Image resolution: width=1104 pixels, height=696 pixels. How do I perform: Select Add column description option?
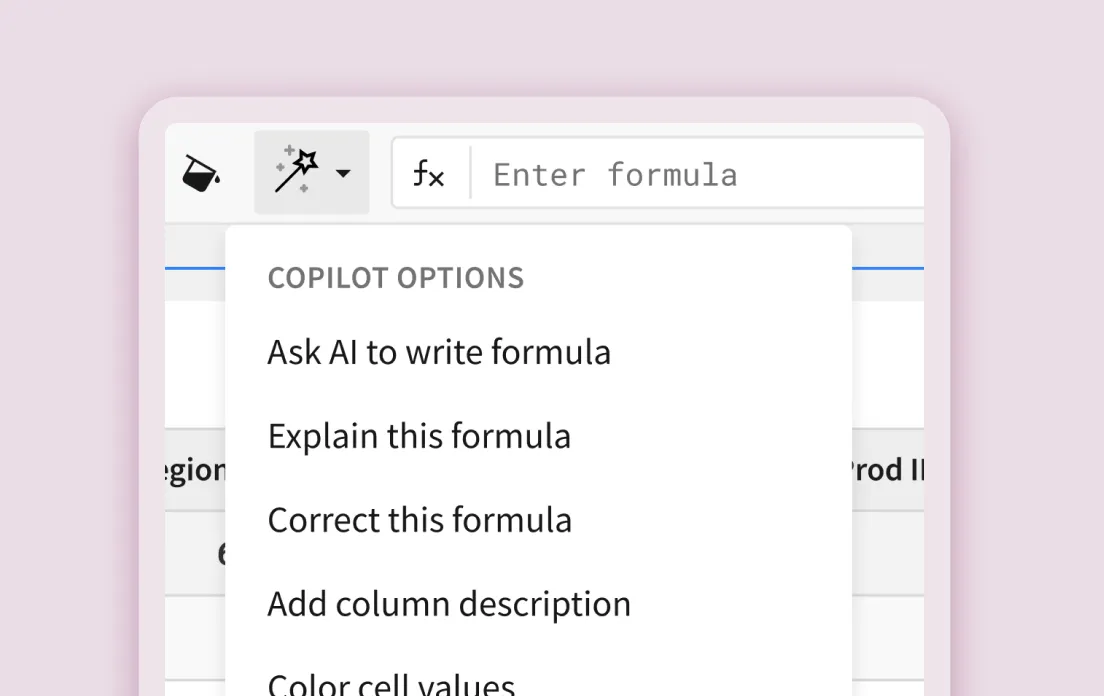pos(449,604)
